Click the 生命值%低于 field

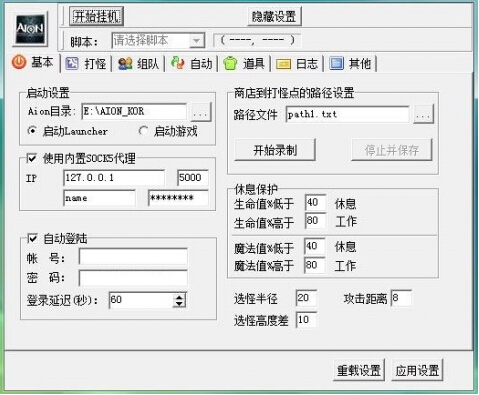tap(315, 203)
